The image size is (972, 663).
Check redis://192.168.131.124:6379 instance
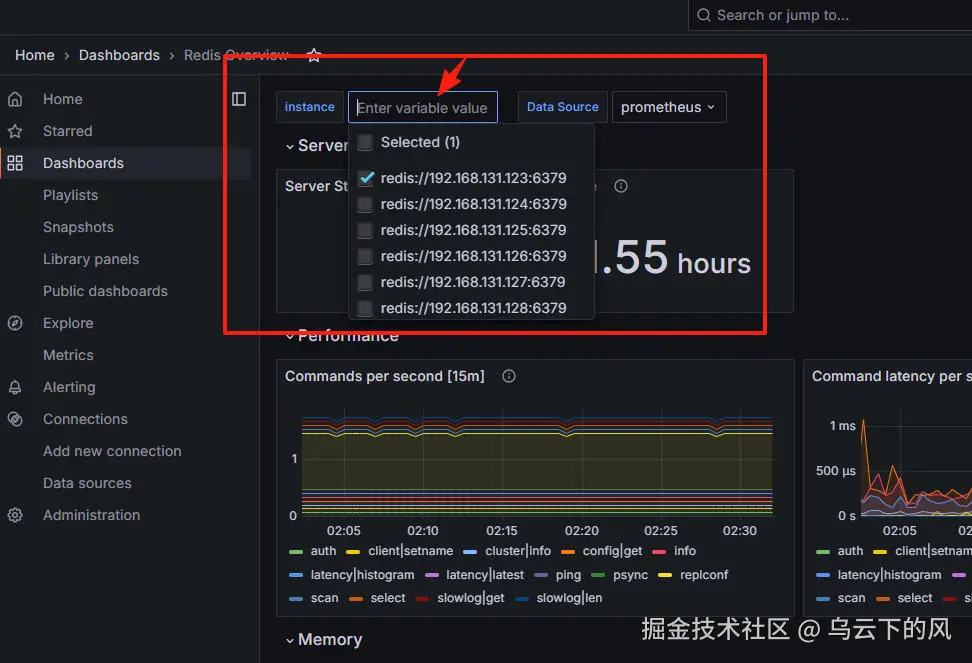[x=365, y=204]
